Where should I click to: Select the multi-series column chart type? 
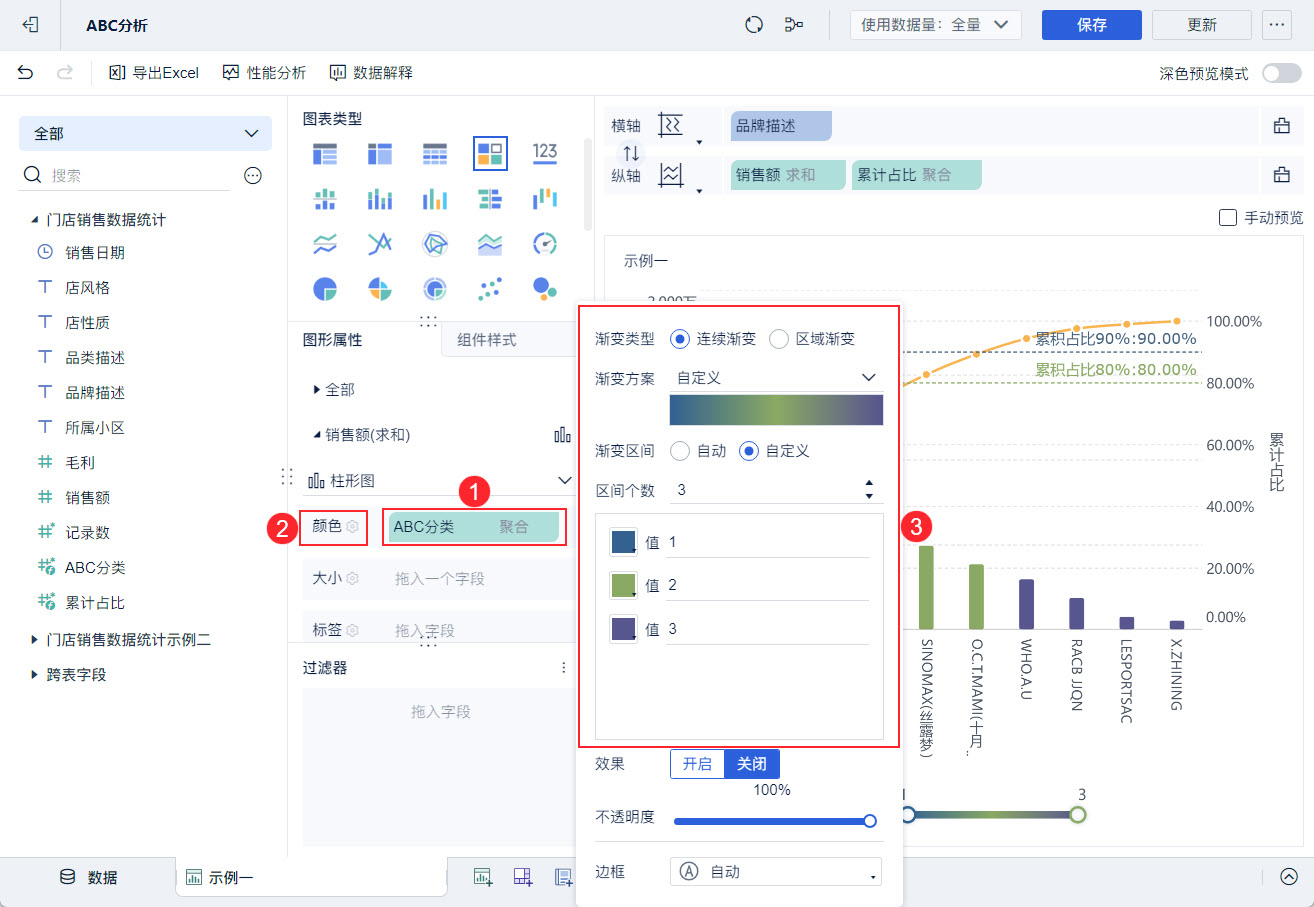(x=325, y=198)
